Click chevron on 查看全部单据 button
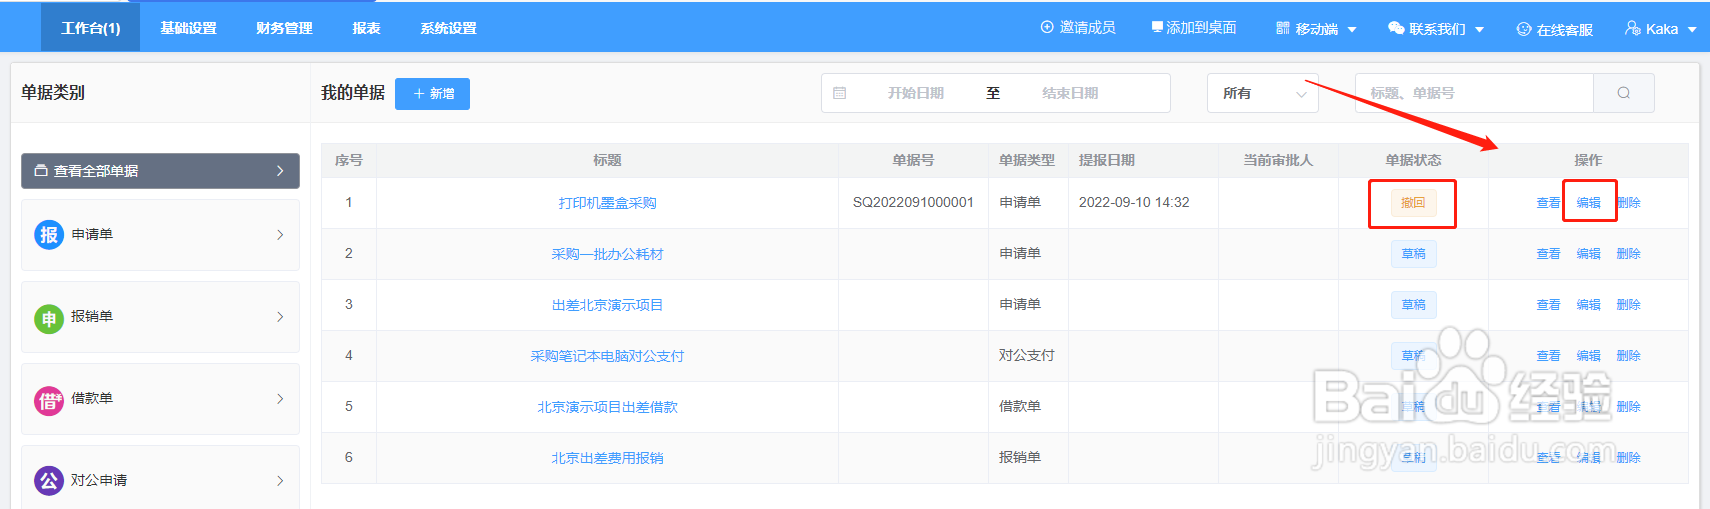The image size is (1710, 509). 280,171
